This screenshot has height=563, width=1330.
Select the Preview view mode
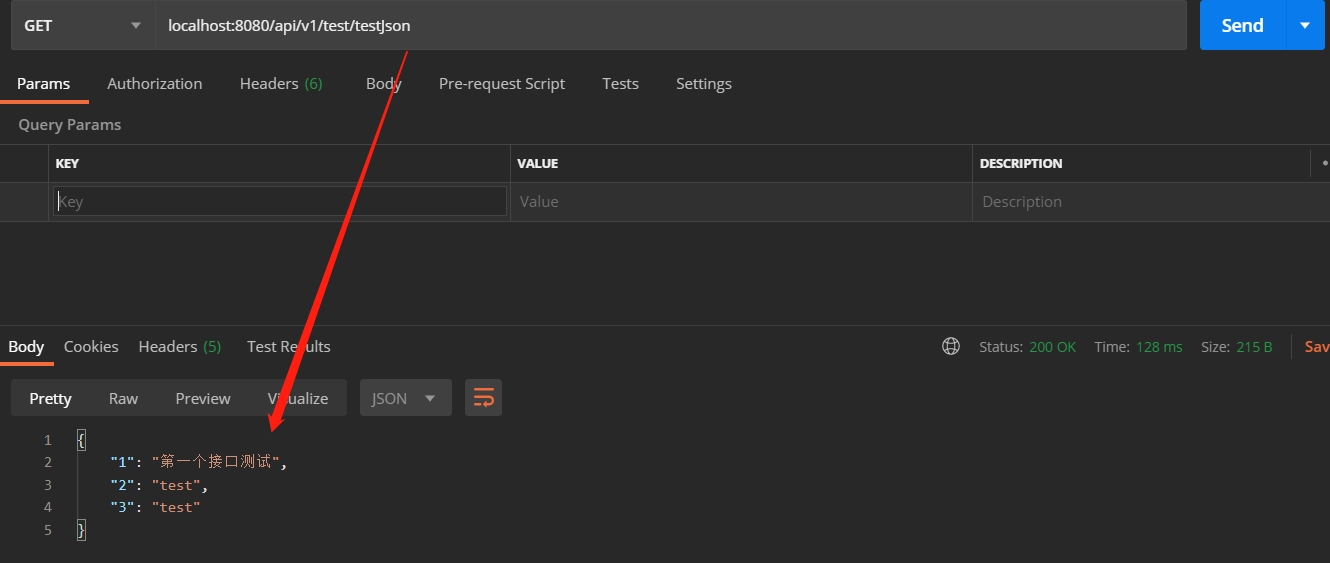[x=203, y=398]
